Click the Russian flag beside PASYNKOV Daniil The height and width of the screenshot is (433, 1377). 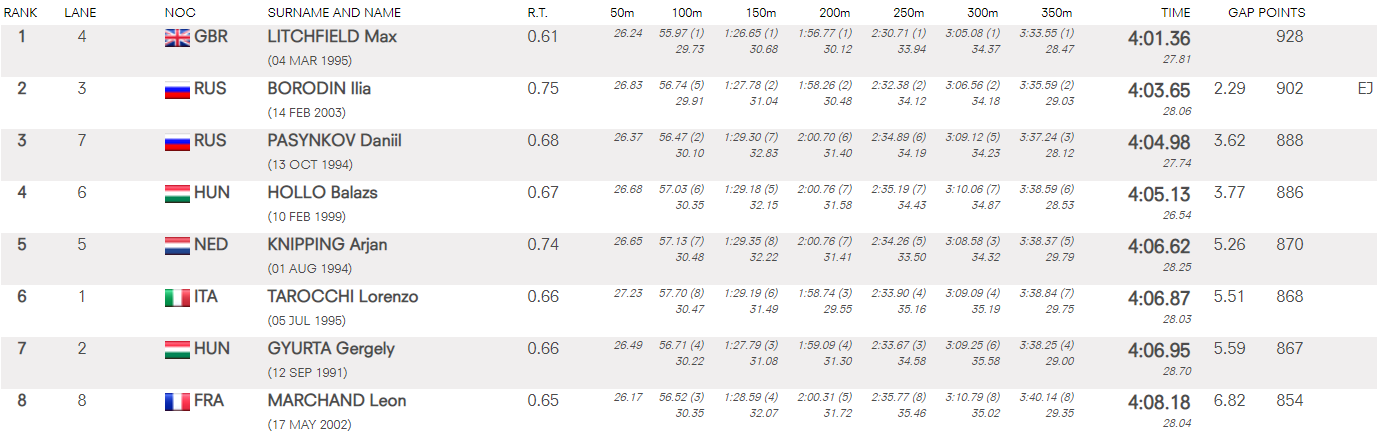(177, 142)
